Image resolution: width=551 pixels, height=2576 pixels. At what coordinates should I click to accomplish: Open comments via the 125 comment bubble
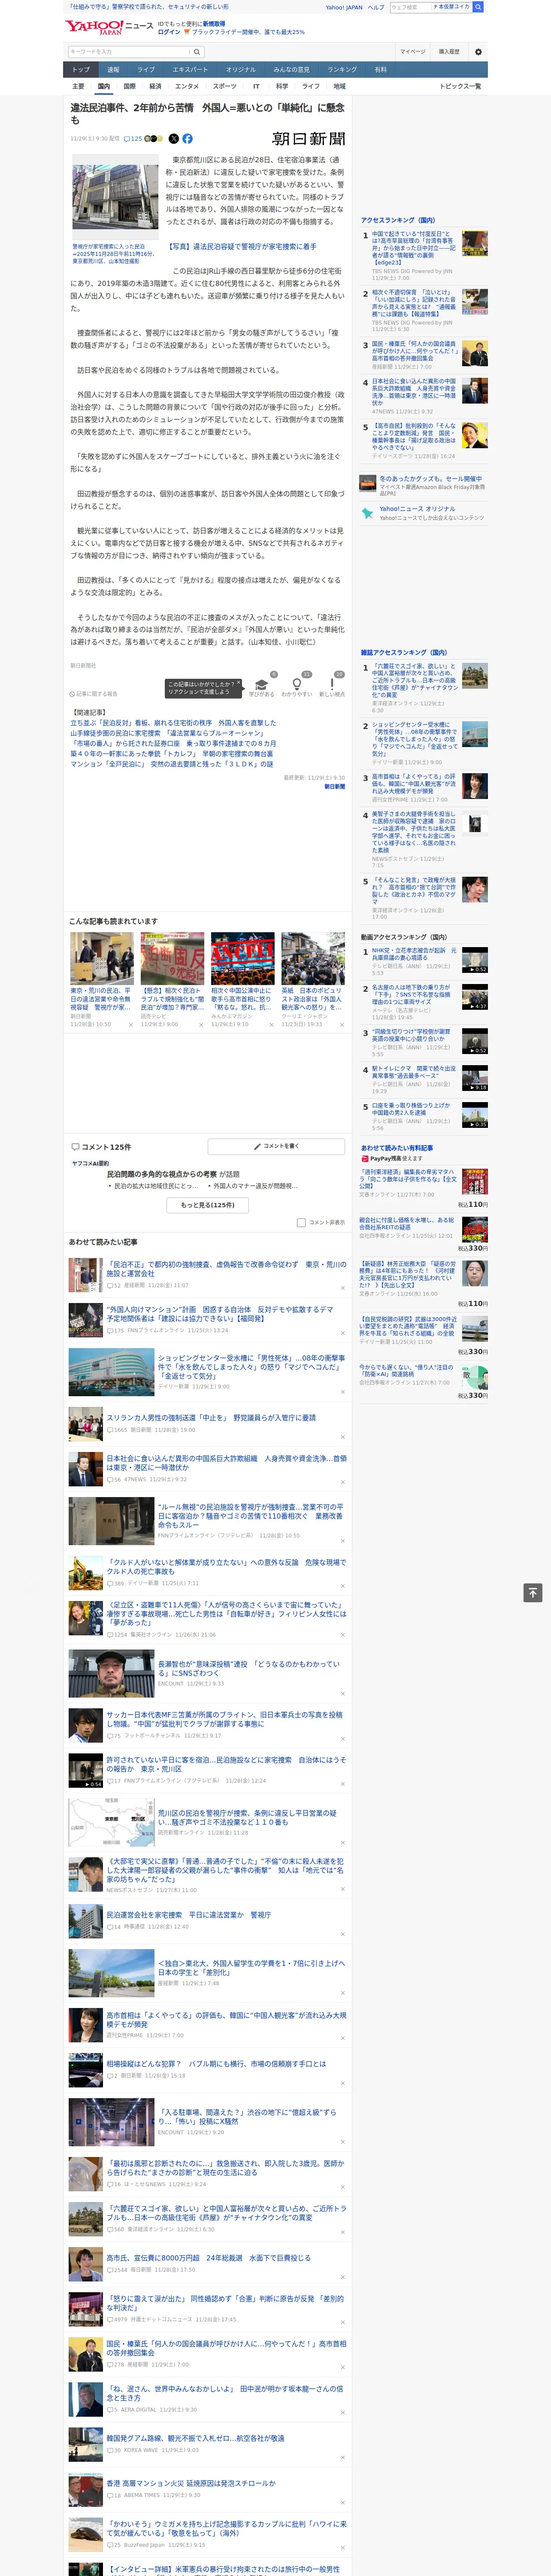click(133, 139)
